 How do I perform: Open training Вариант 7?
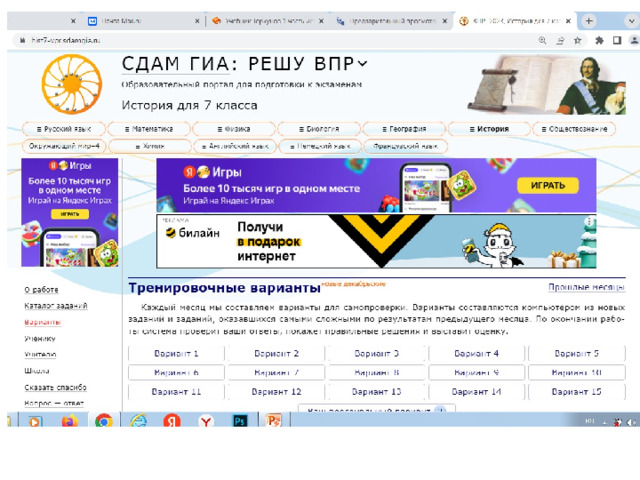(x=276, y=372)
